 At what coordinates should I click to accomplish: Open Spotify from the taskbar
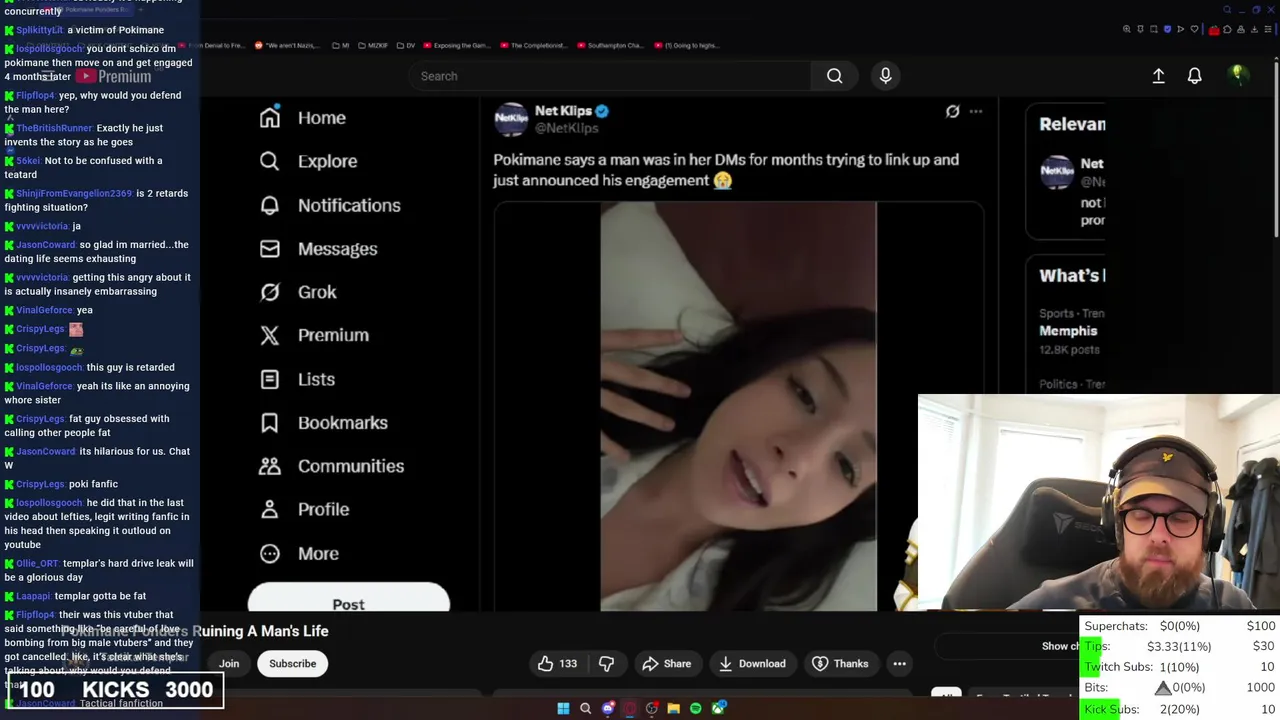(695, 709)
